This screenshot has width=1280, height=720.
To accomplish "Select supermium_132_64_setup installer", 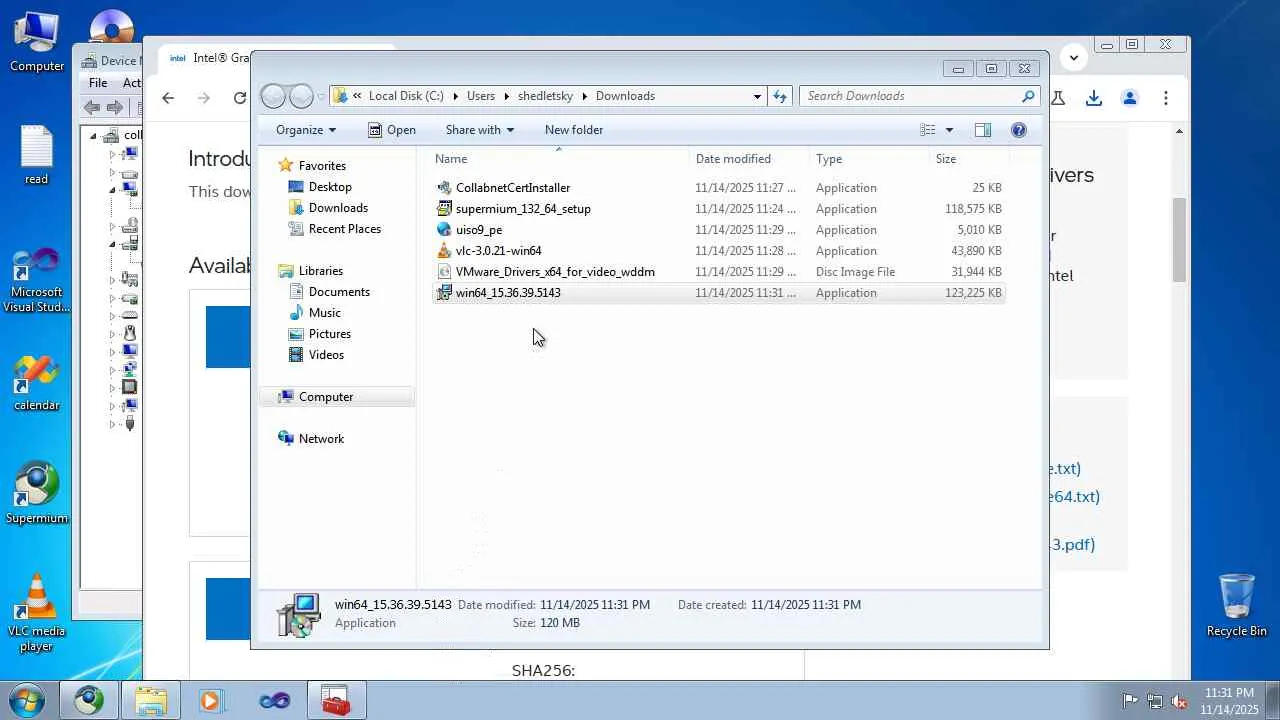I will tap(718, 209).
